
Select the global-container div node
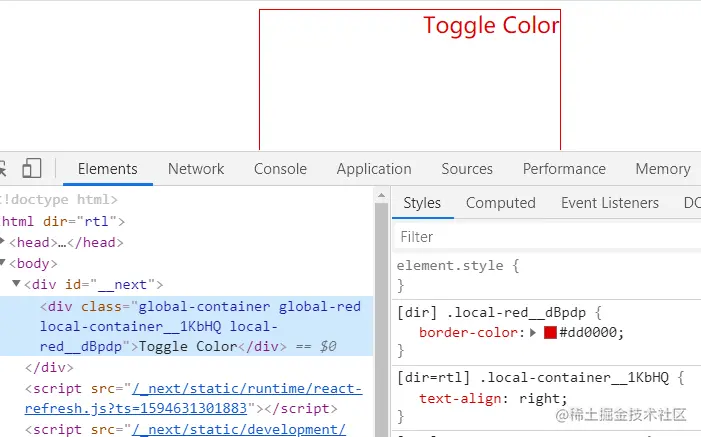coord(186,326)
